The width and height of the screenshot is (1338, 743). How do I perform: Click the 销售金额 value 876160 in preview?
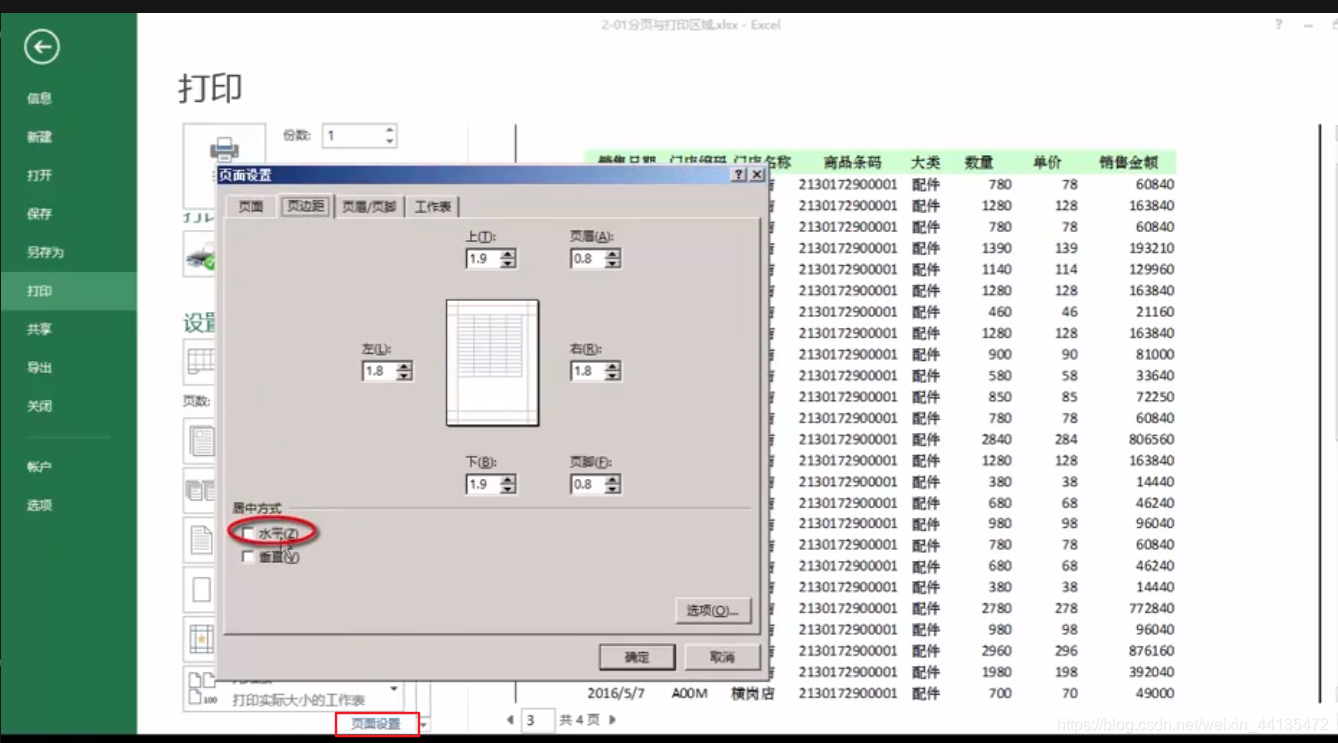click(1149, 651)
